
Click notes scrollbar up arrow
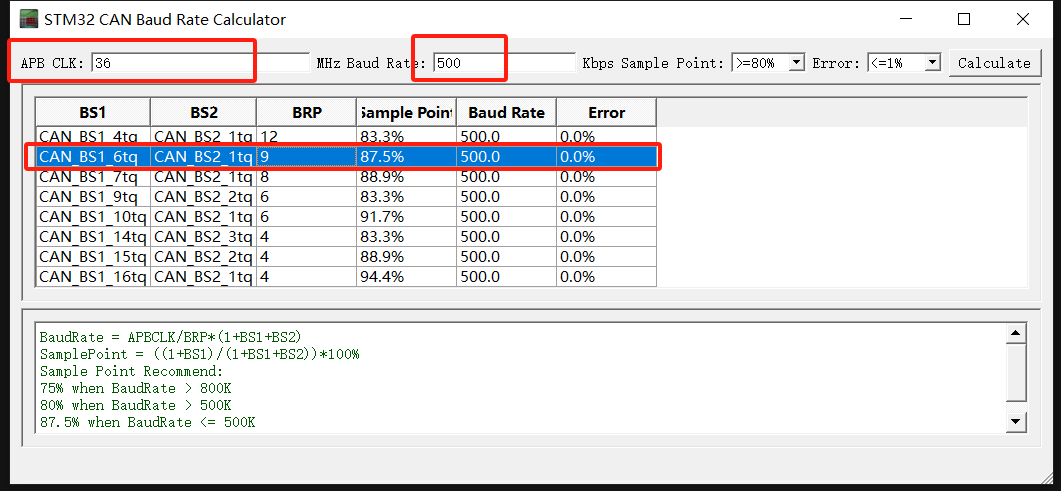click(1015, 333)
